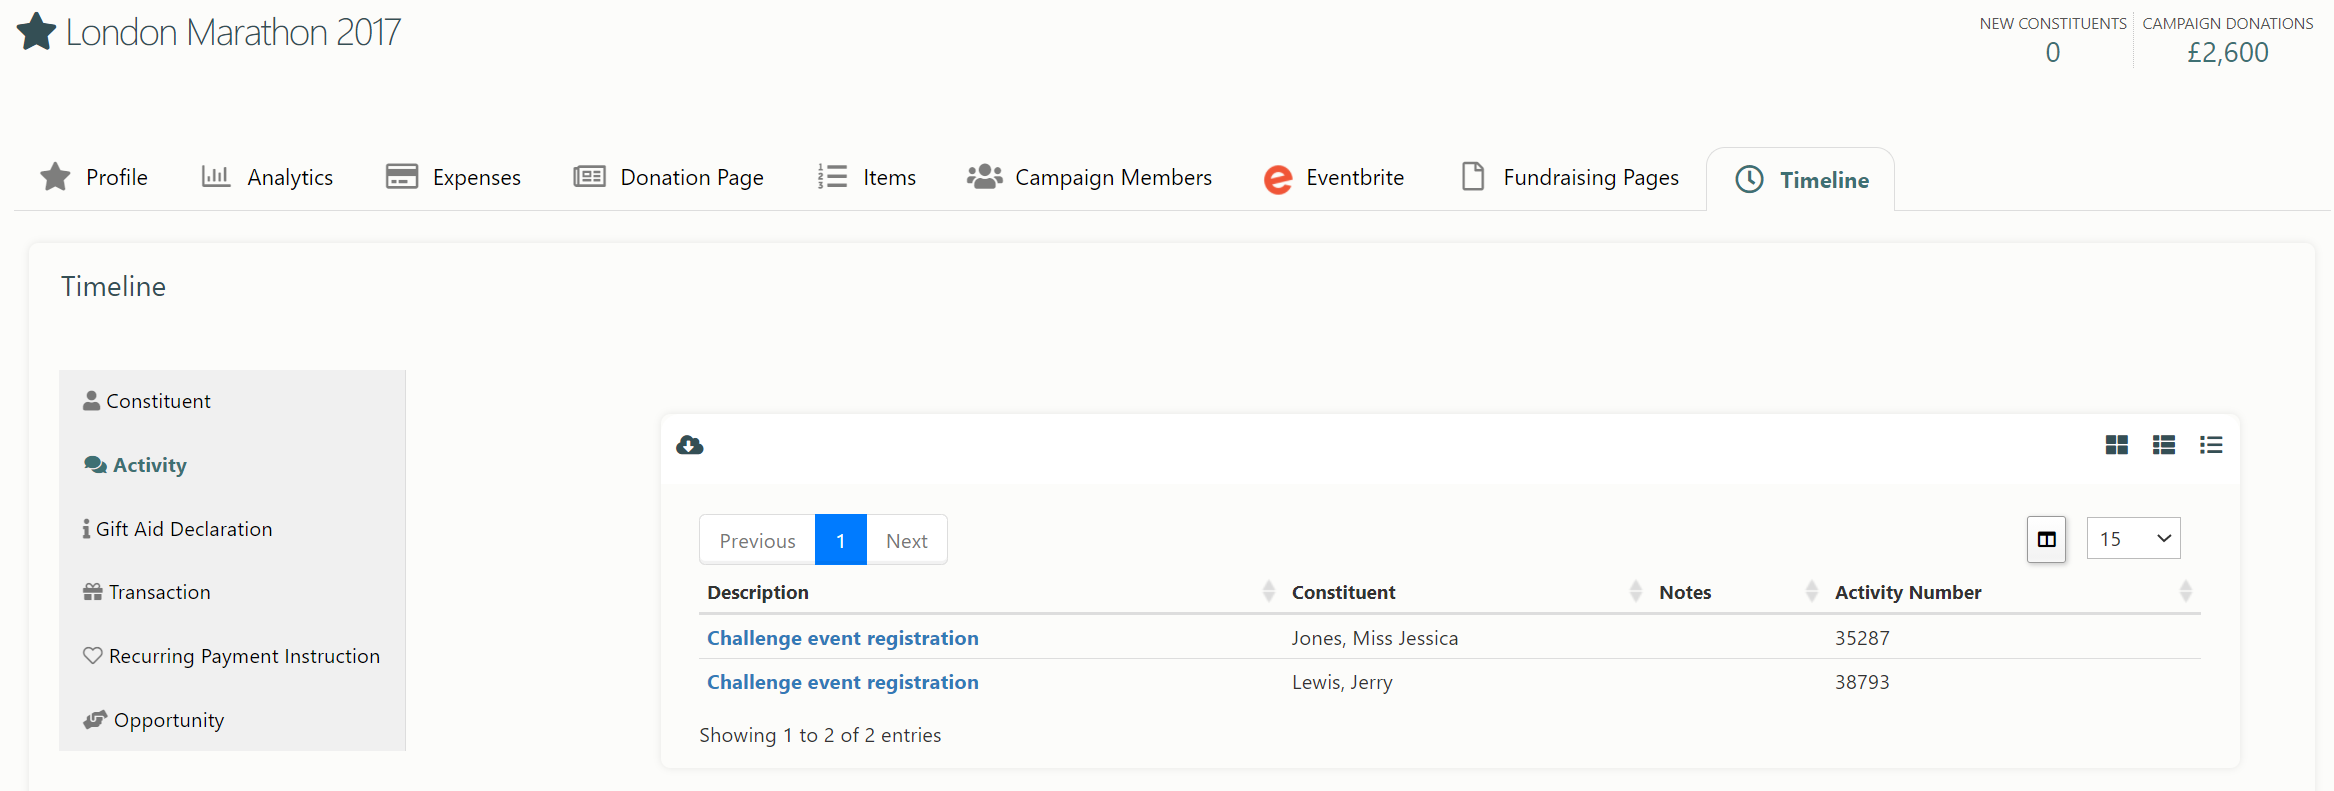Click the Campaign Members people icon
The height and width of the screenshot is (791, 2334).
tap(985, 176)
